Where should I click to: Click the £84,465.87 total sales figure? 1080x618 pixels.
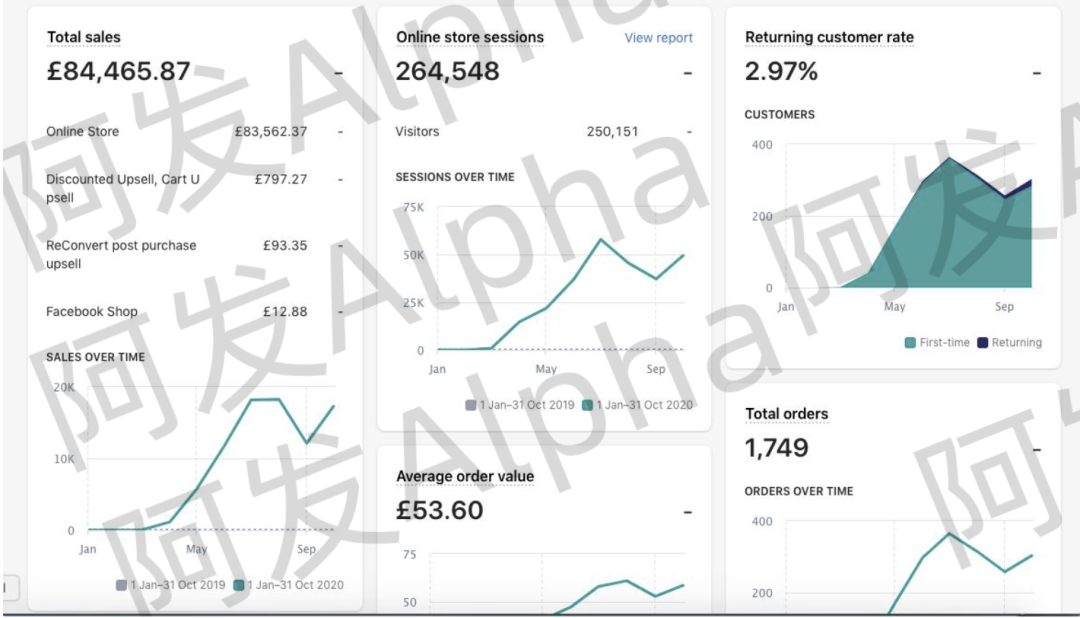[x=119, y=72]
